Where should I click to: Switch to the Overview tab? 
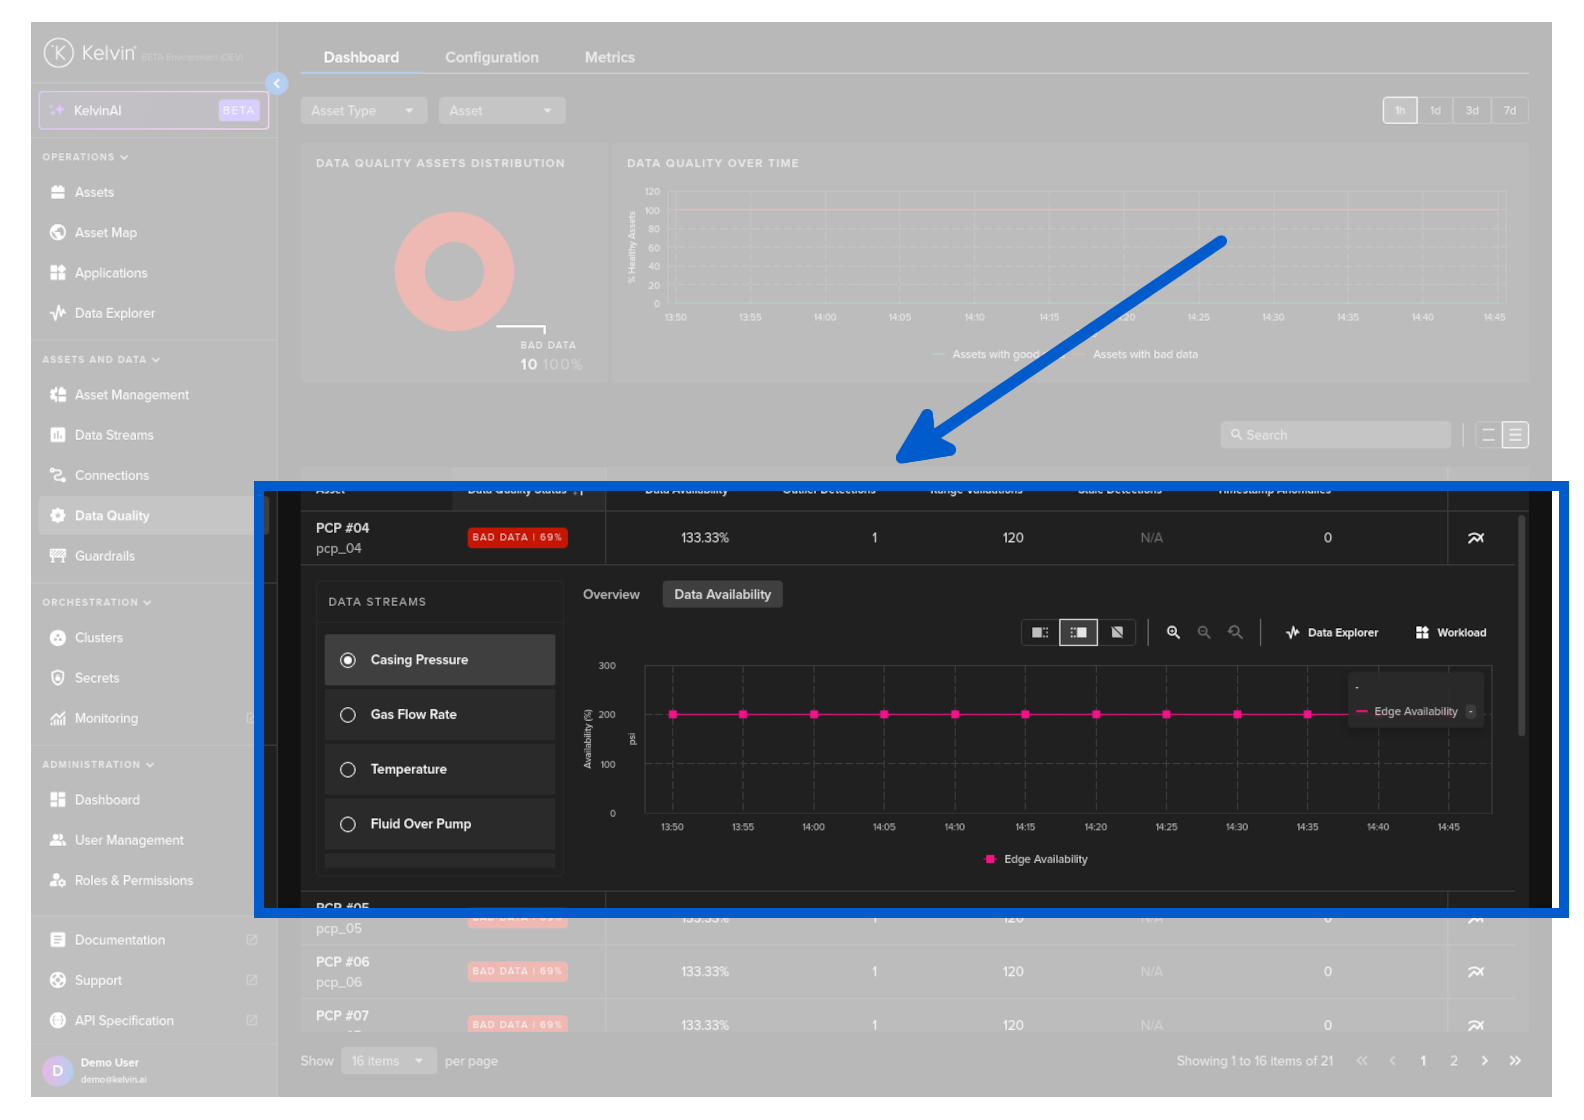coord(611,594)
